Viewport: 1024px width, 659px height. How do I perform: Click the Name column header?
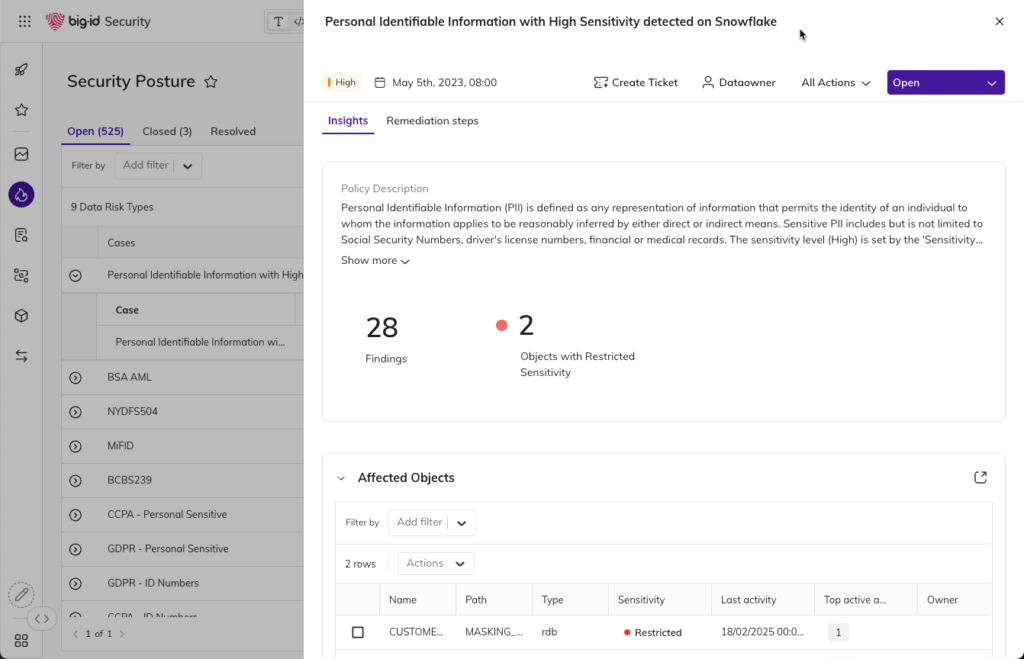pyautogui.click(x=417, y=600)
